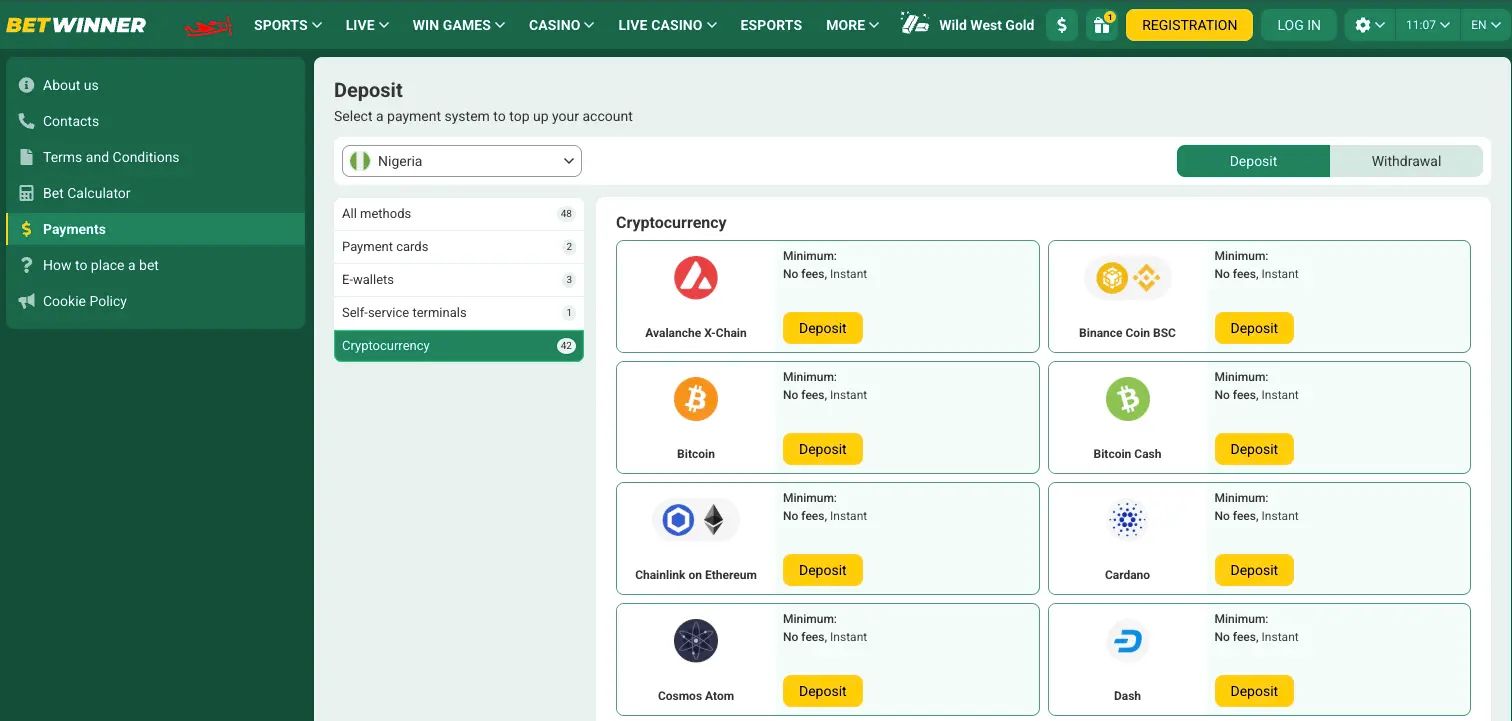The height and width of the screenshot is (721, 1512).
Task: Select the Avalanche X-Chain logo
Action: point(696,278)
